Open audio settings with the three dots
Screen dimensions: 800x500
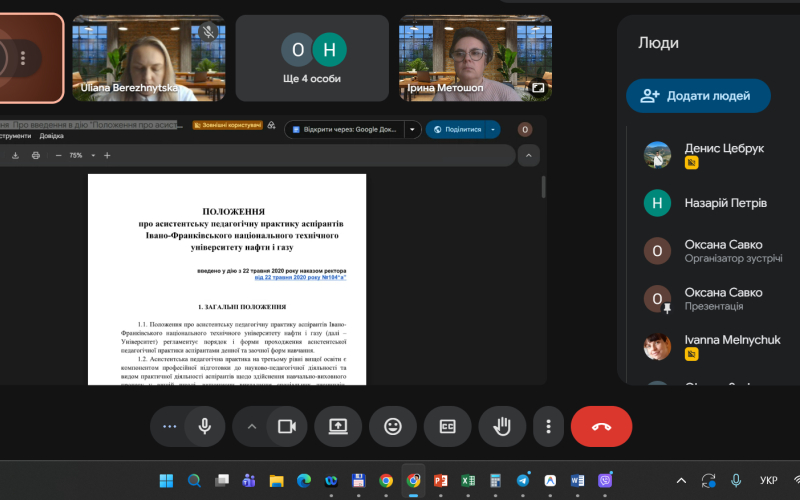(x=169, y=427)
